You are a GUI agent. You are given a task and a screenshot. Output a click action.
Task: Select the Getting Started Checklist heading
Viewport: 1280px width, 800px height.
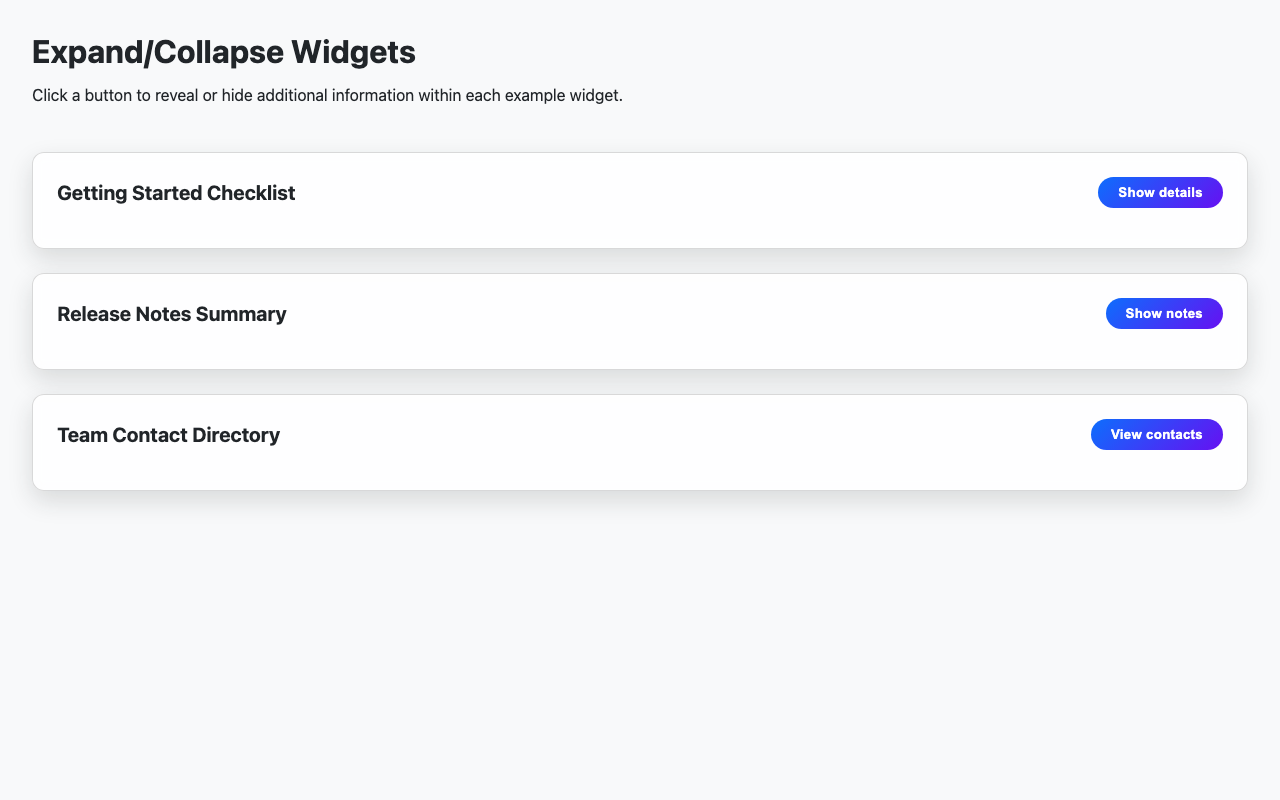(x=176, y=192)
